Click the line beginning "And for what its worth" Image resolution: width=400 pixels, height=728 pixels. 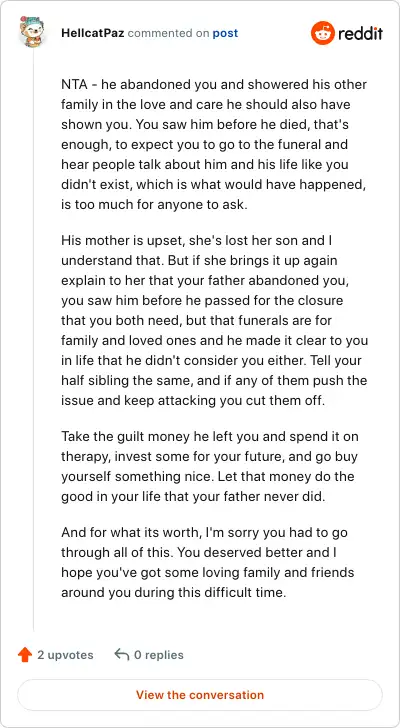[x=204, y=533]
